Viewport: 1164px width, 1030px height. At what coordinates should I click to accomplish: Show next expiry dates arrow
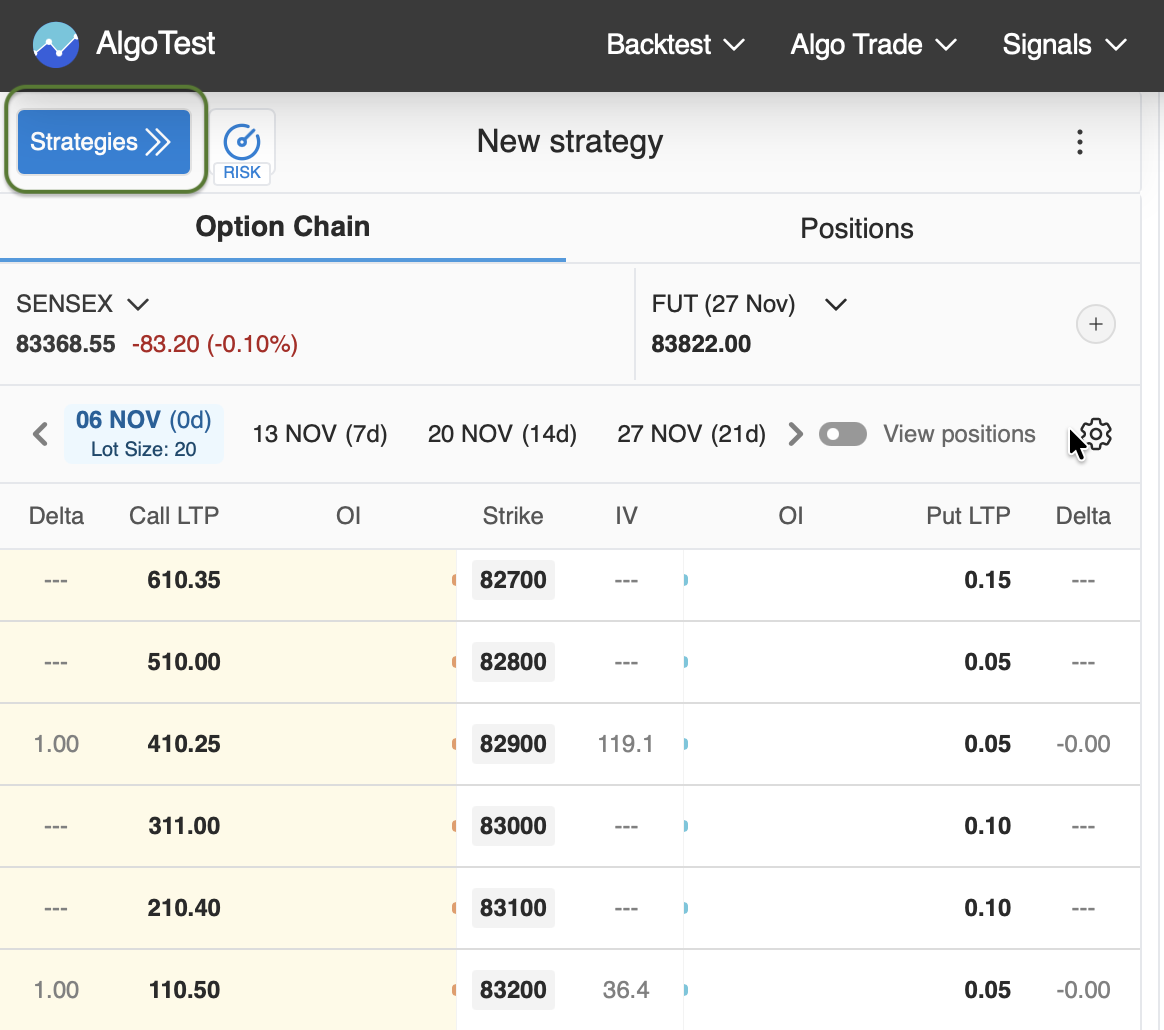(795, 434)
